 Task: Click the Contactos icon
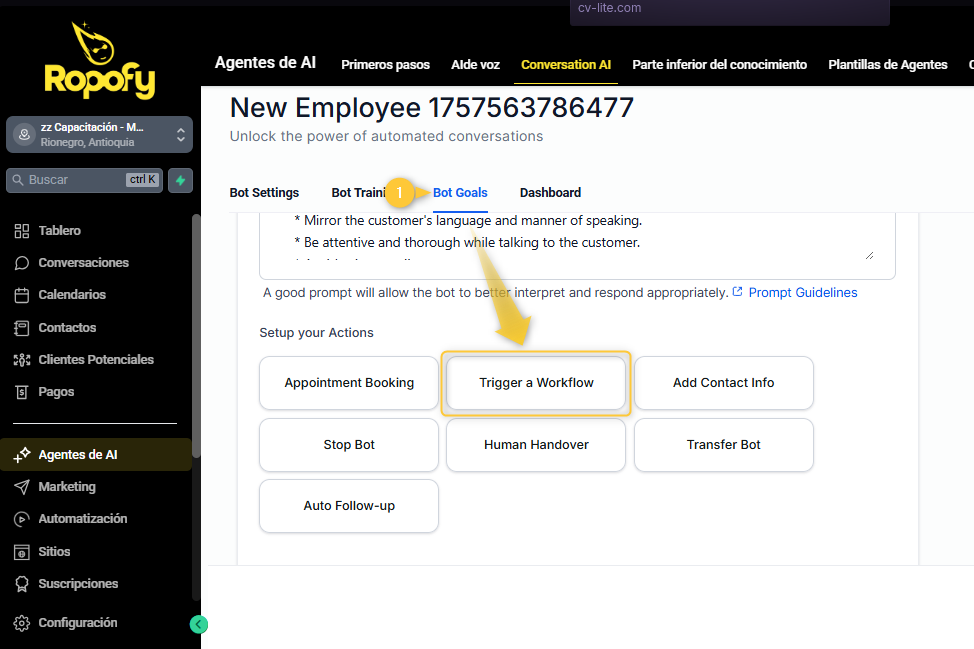tap(22, 328)
